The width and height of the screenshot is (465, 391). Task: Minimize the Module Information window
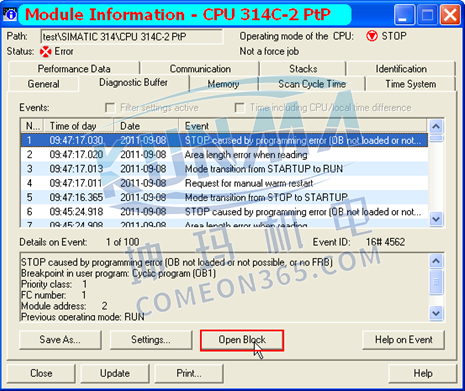coord(404,15)
